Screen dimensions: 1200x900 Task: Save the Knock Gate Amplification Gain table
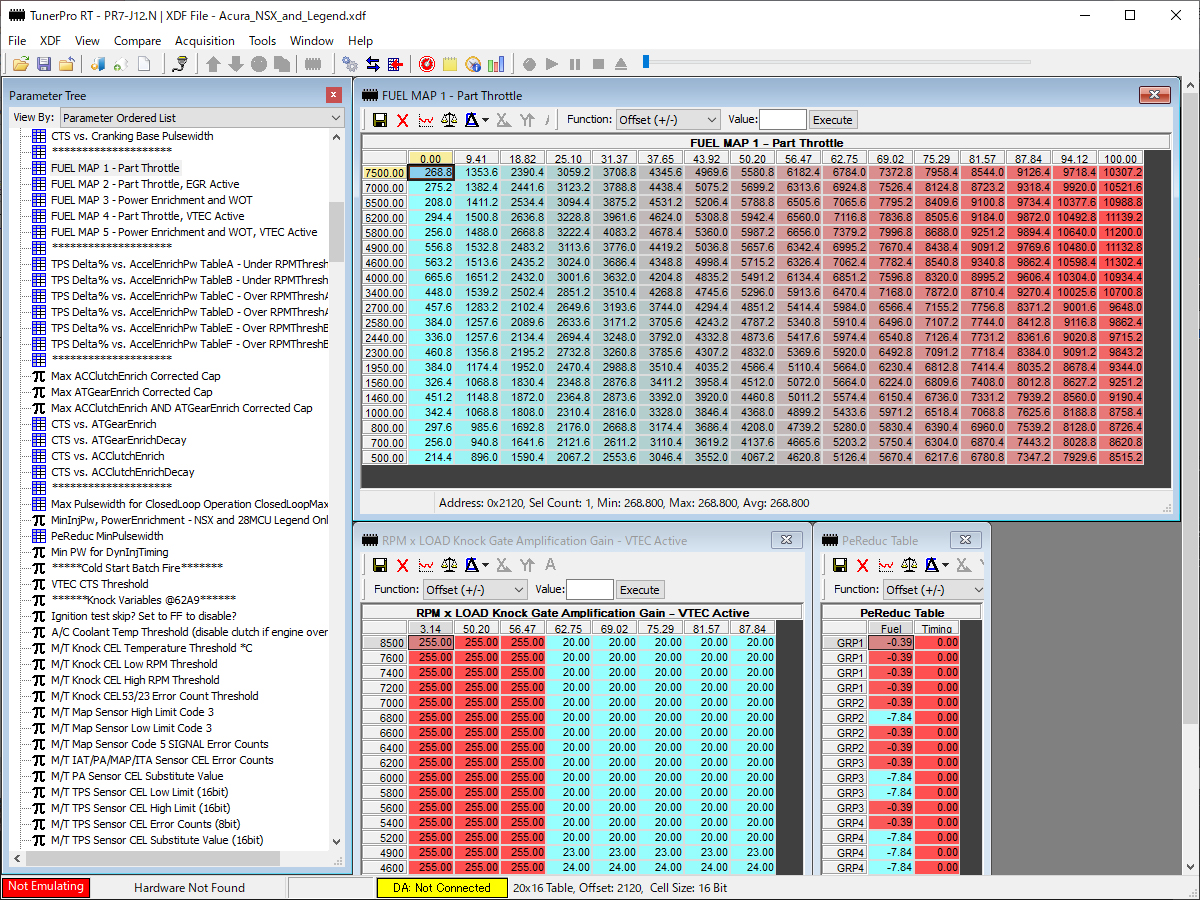click(x=380, y=566)
